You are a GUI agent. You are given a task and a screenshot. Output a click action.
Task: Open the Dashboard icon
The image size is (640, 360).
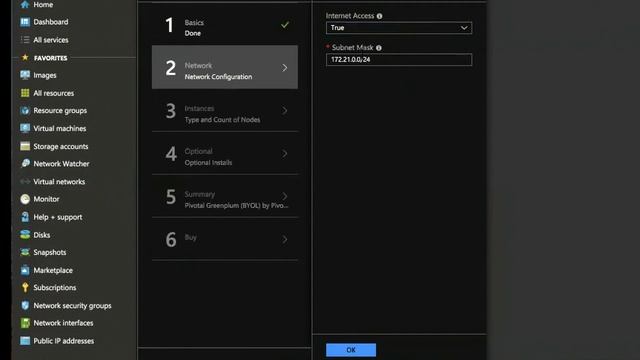tap(25, 22)
